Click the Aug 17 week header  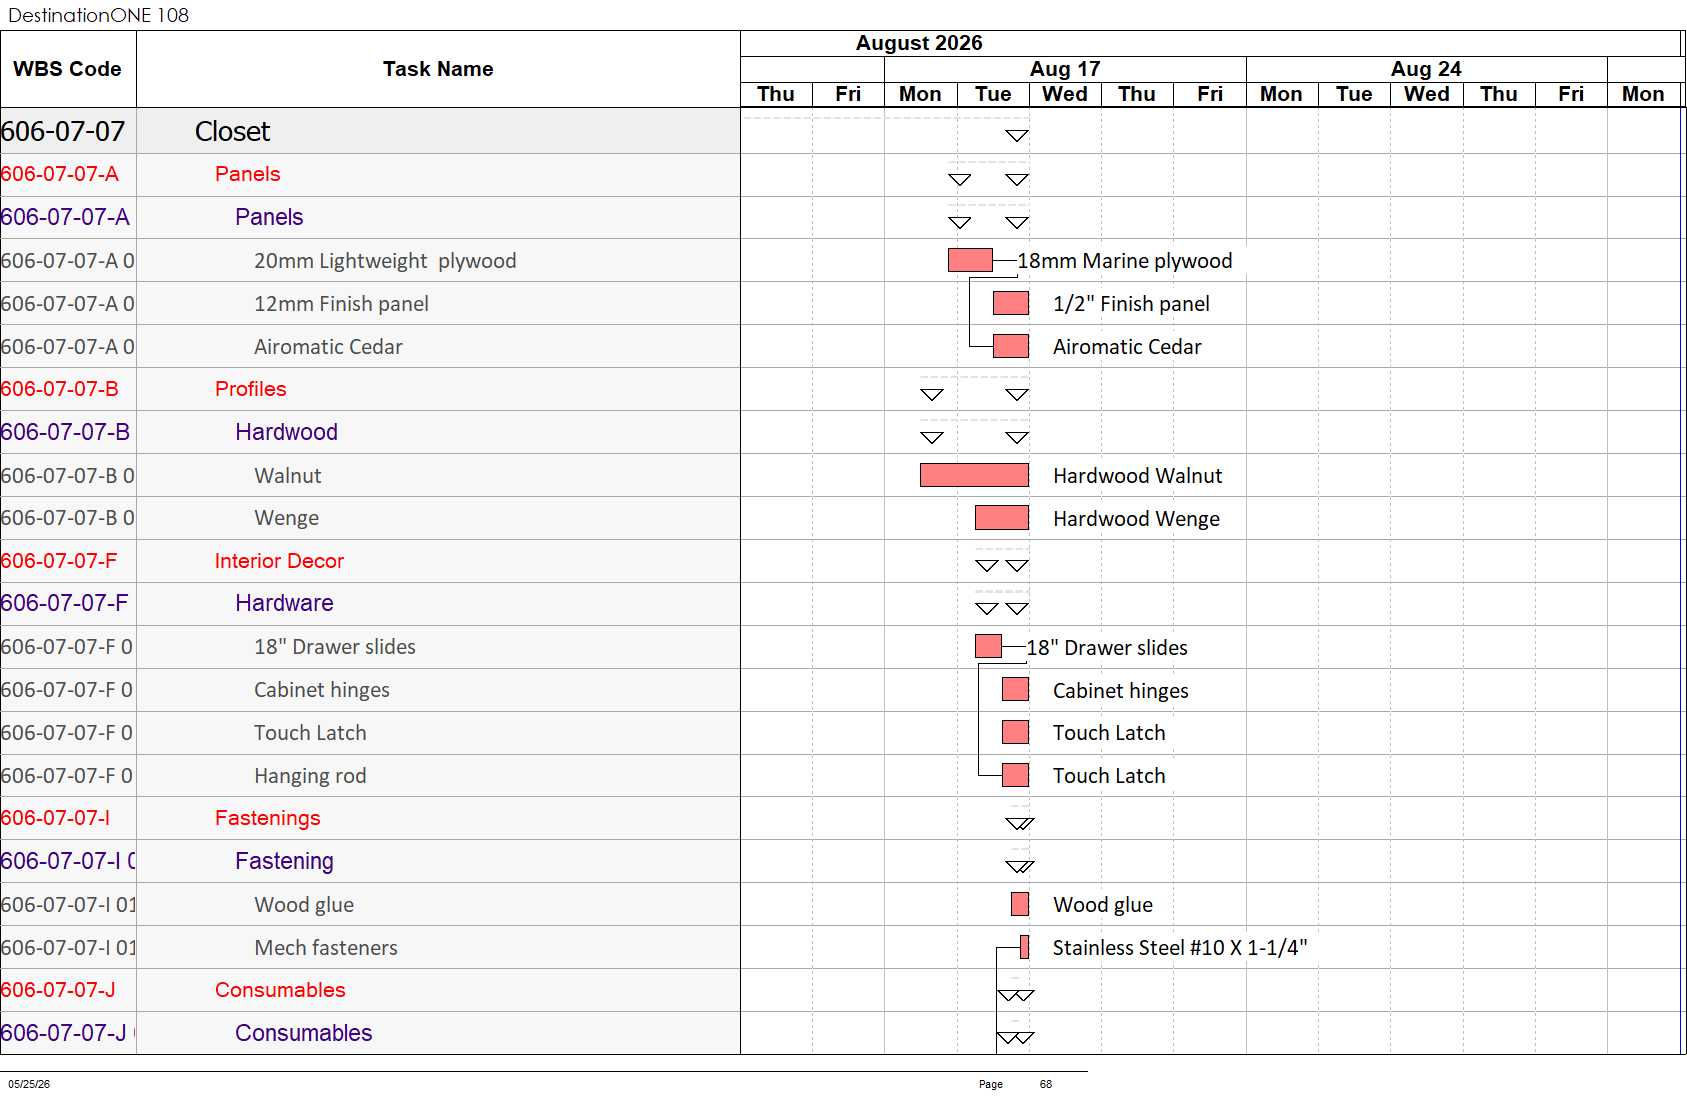(1065, 69)
